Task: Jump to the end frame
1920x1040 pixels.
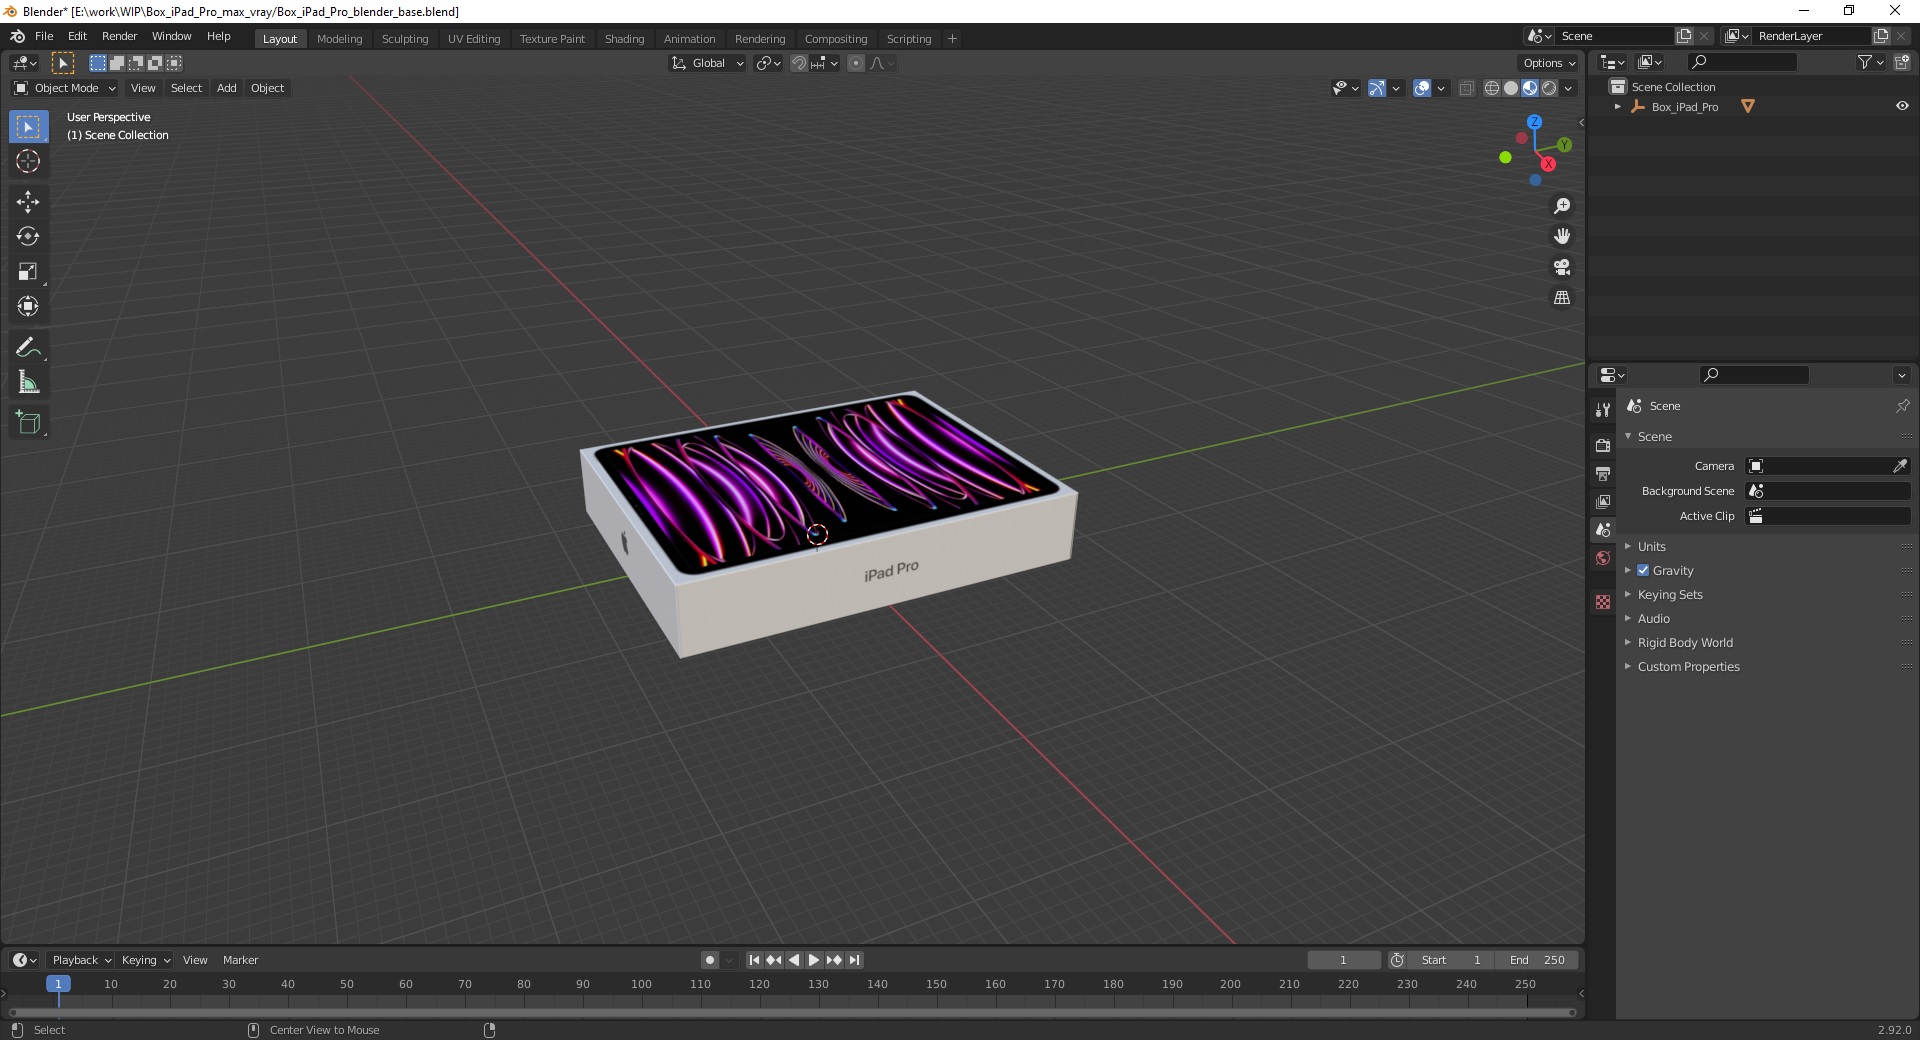Action: (x=854, y=960)
